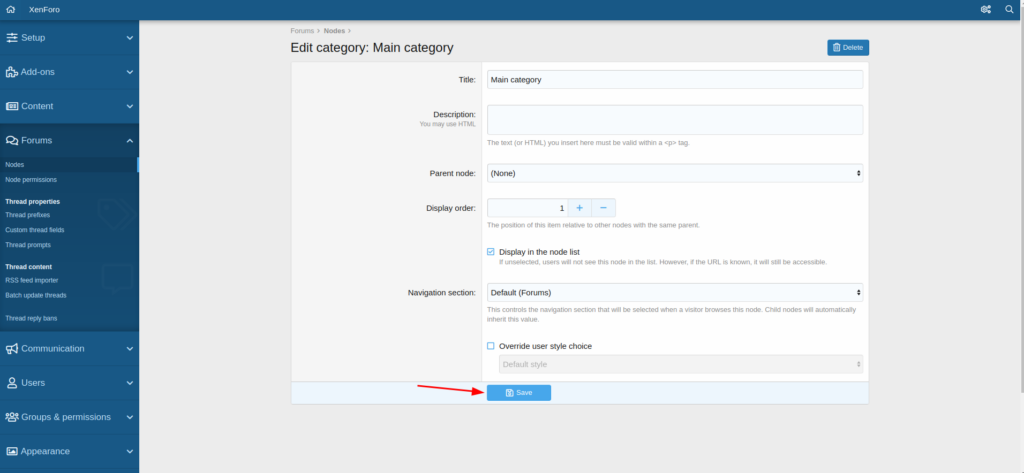Open Thread prefixes in sidebar
This screenshot has height=473, width=1024.
(27, 214)
